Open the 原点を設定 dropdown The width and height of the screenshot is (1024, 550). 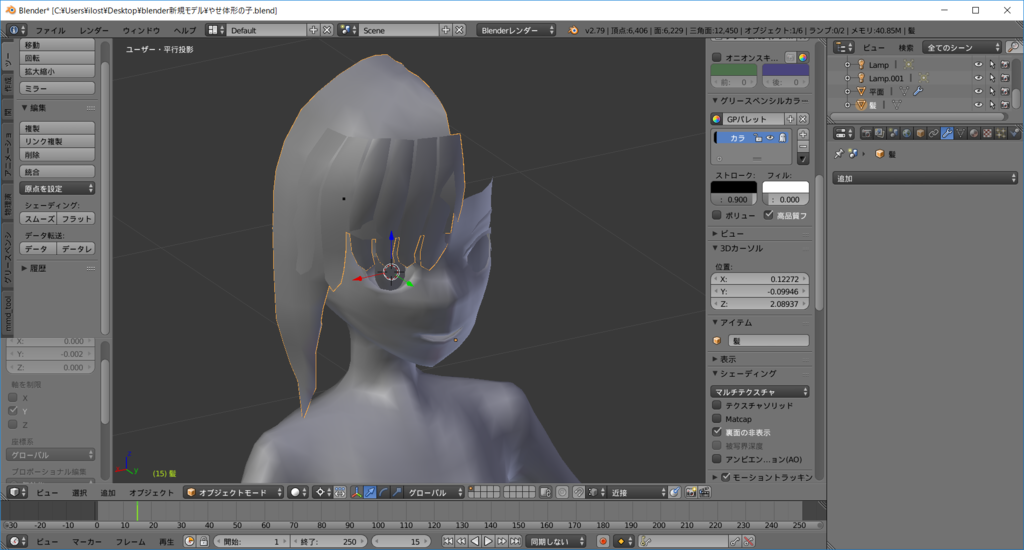coord(57,188)
